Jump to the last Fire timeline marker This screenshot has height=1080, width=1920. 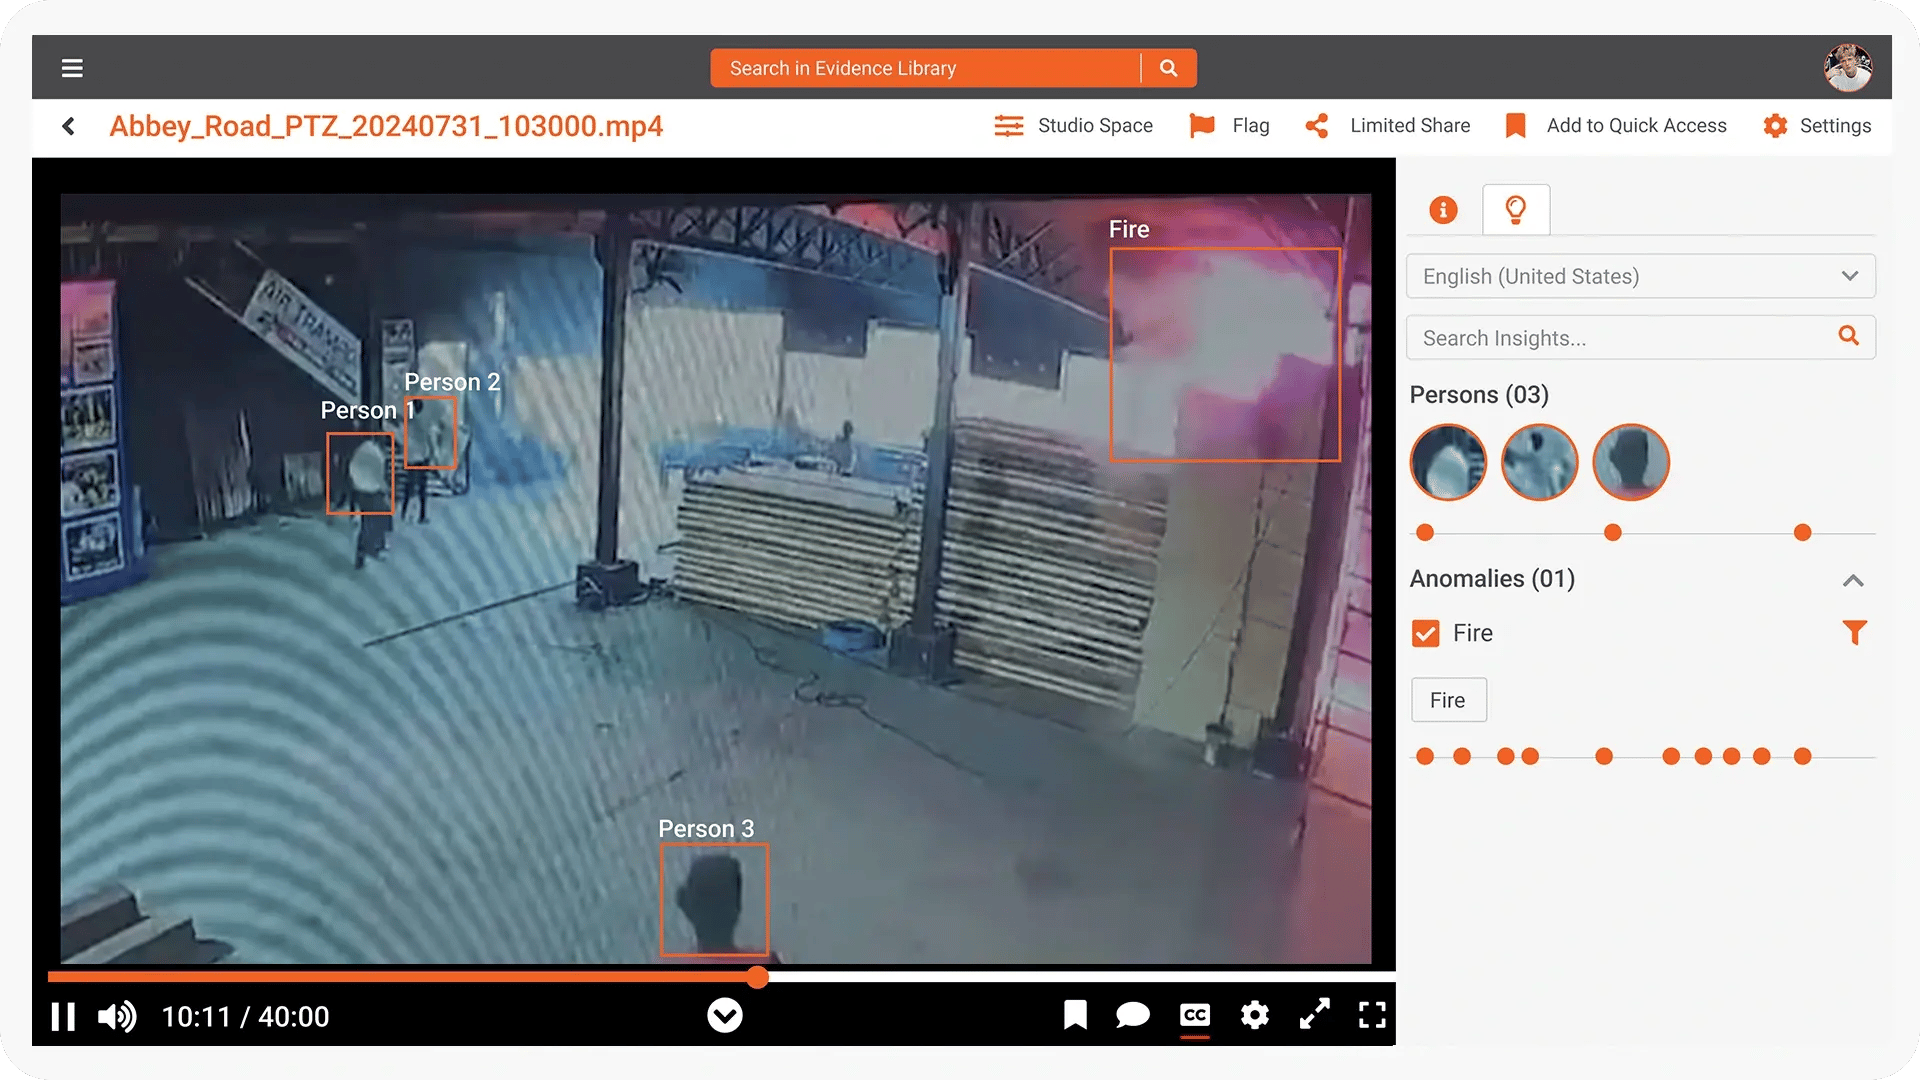pyautogui.click(x=1802, y=757)
